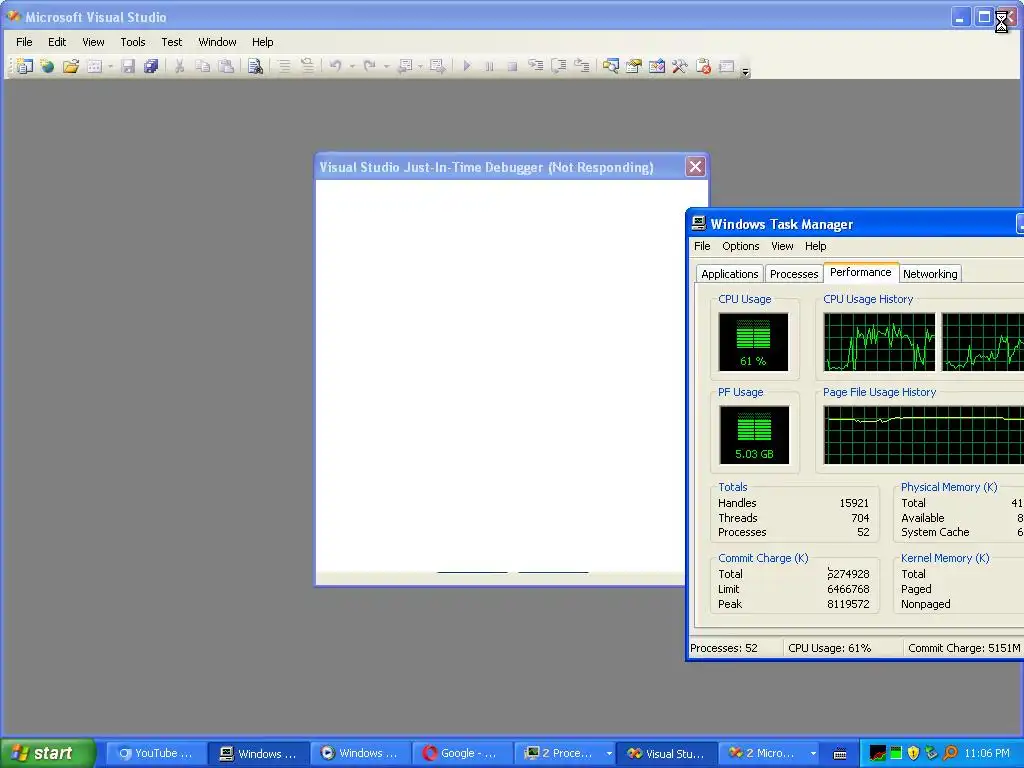Image resolution: width=1024 pixels, height=768 pixels.
Task: Switch to Task Manager Networking tab
Action: coord(930,274)
